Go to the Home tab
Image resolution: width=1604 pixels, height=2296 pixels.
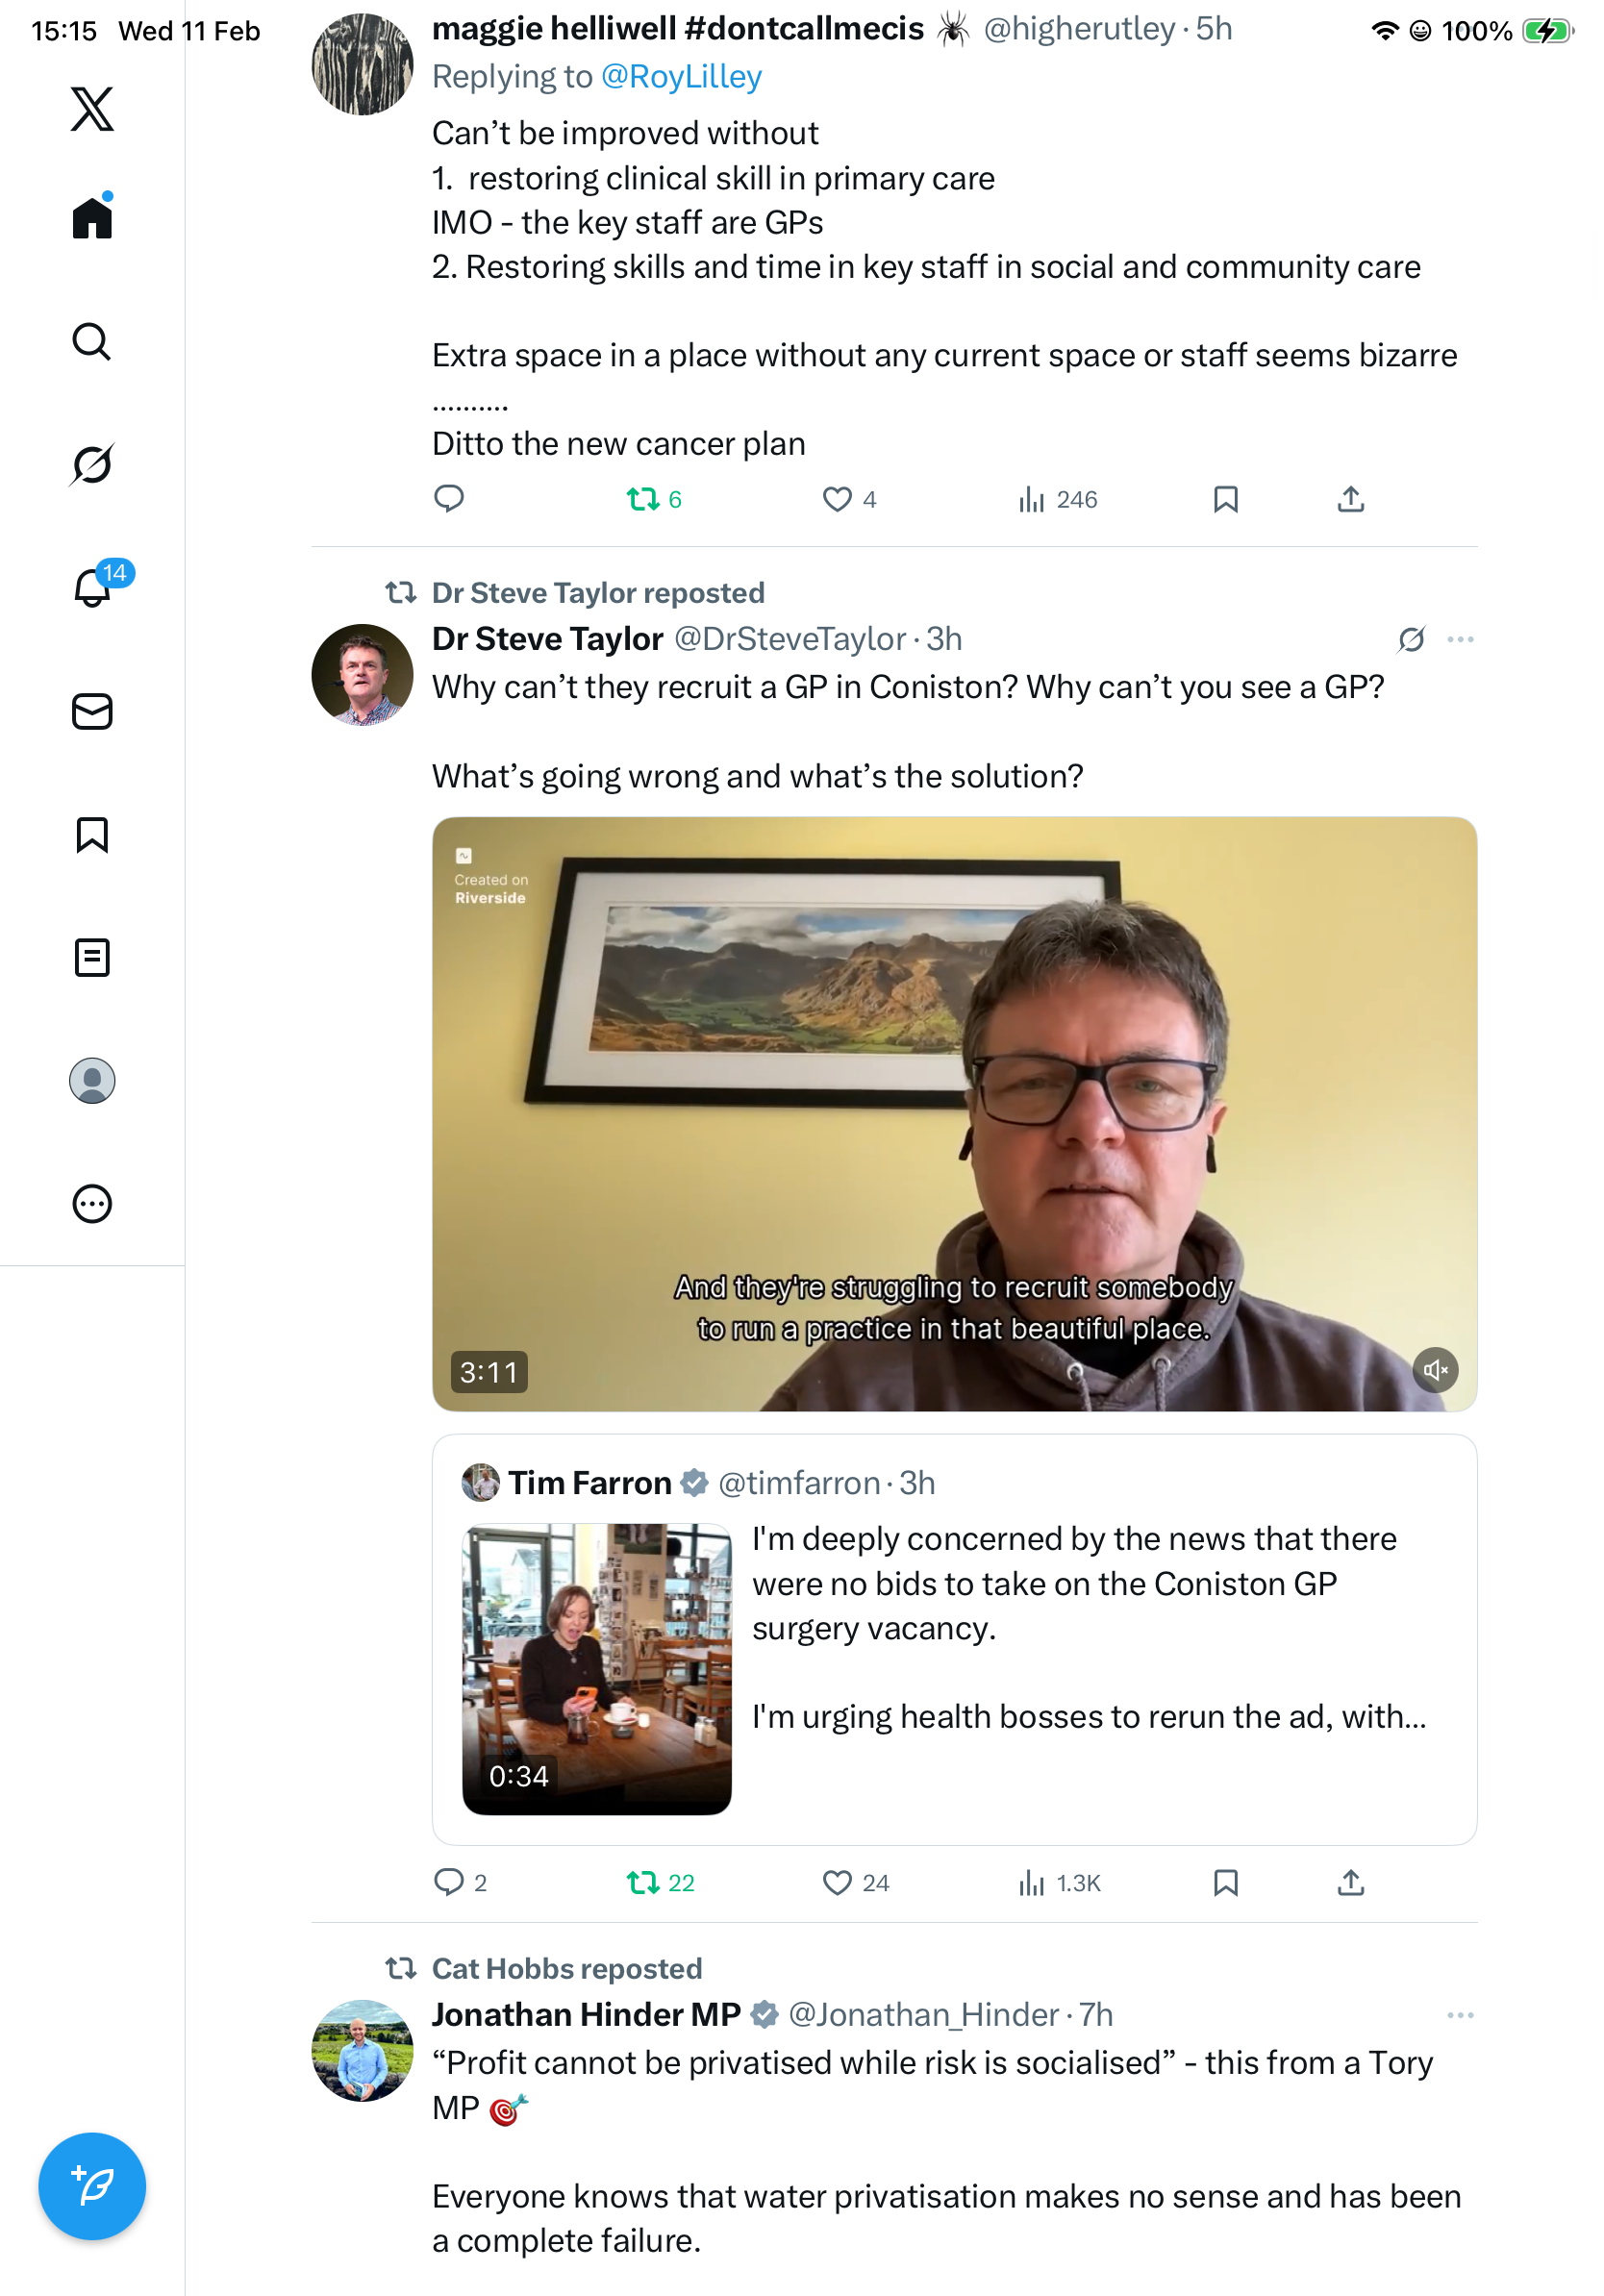(92, 218)
